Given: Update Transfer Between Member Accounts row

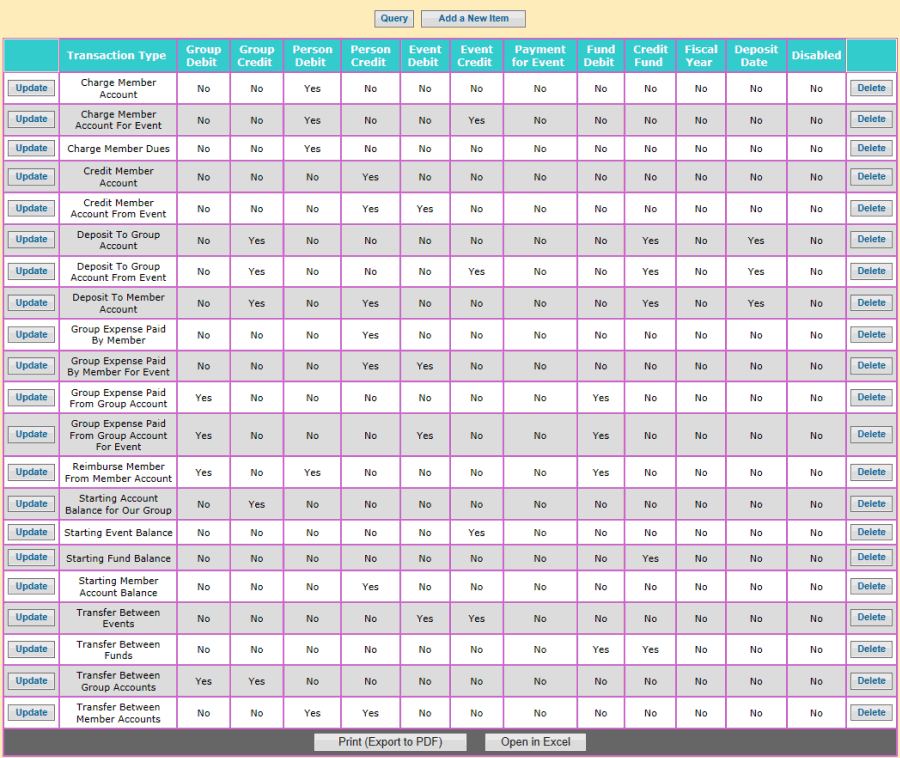Looking at the screenshot, I should [32, 712].
